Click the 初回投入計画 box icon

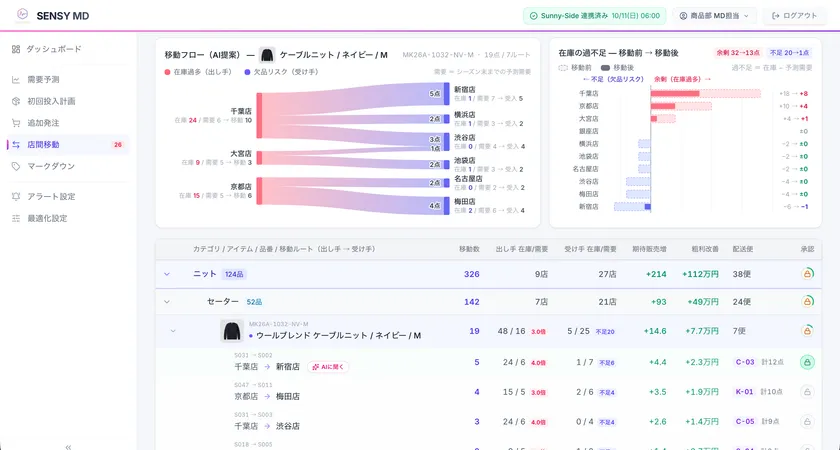(16, 101)
